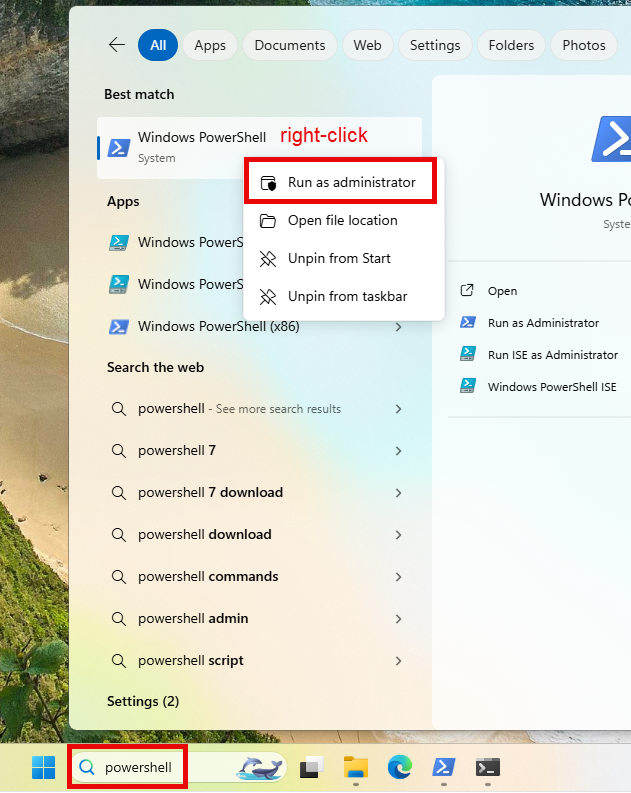Viewport: 631px width, 793px height.
Task: Switch to the Web filter tab
Action: [368, 45]
